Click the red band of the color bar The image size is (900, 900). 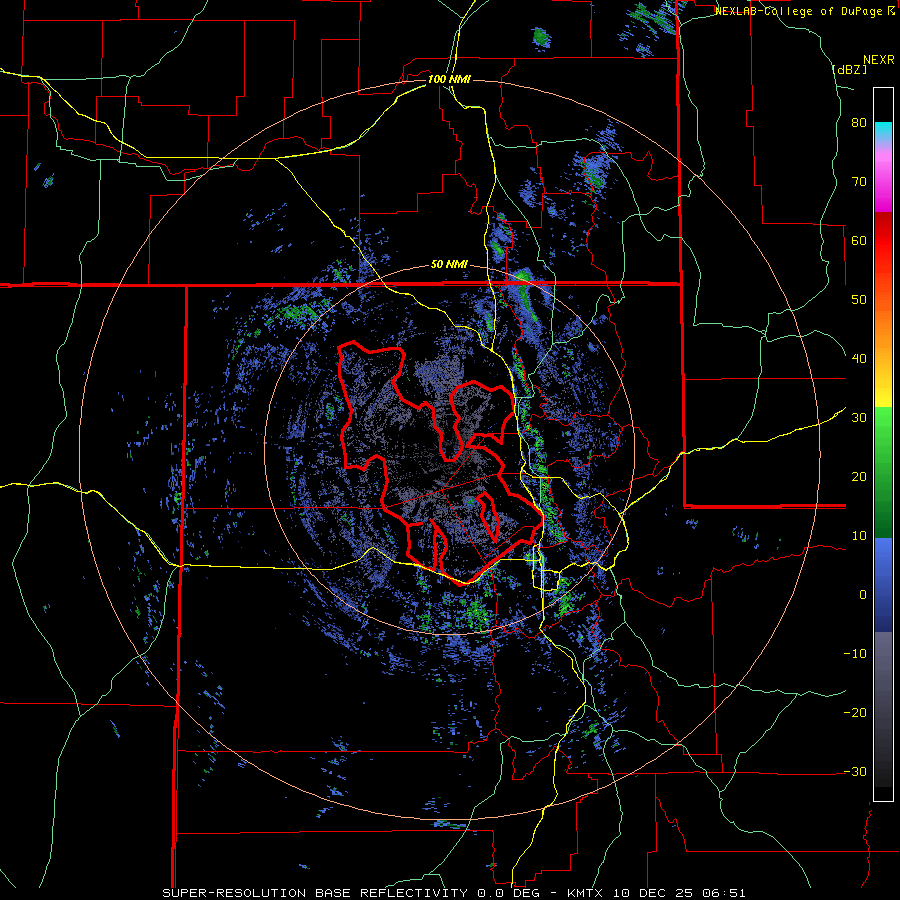[x=883, y=241]
